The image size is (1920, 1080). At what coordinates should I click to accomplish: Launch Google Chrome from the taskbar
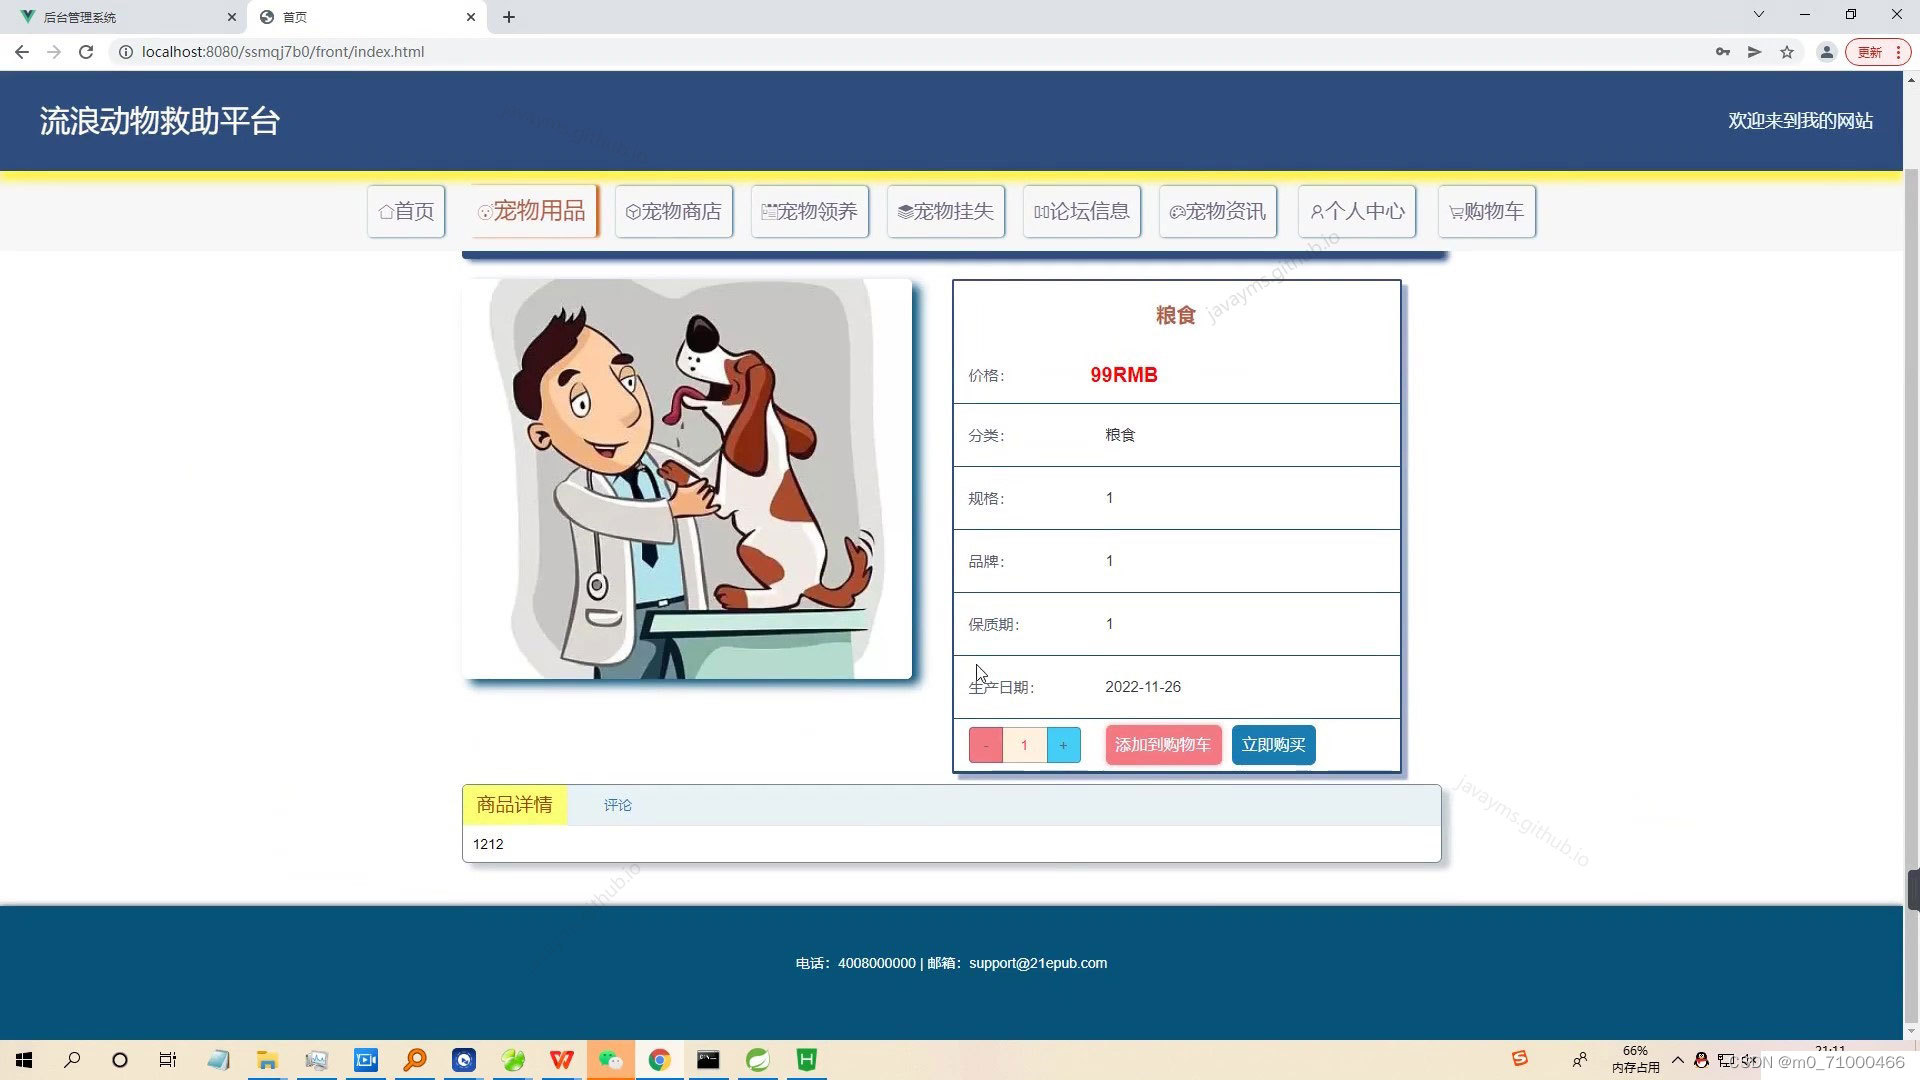tap(659, 1059)
